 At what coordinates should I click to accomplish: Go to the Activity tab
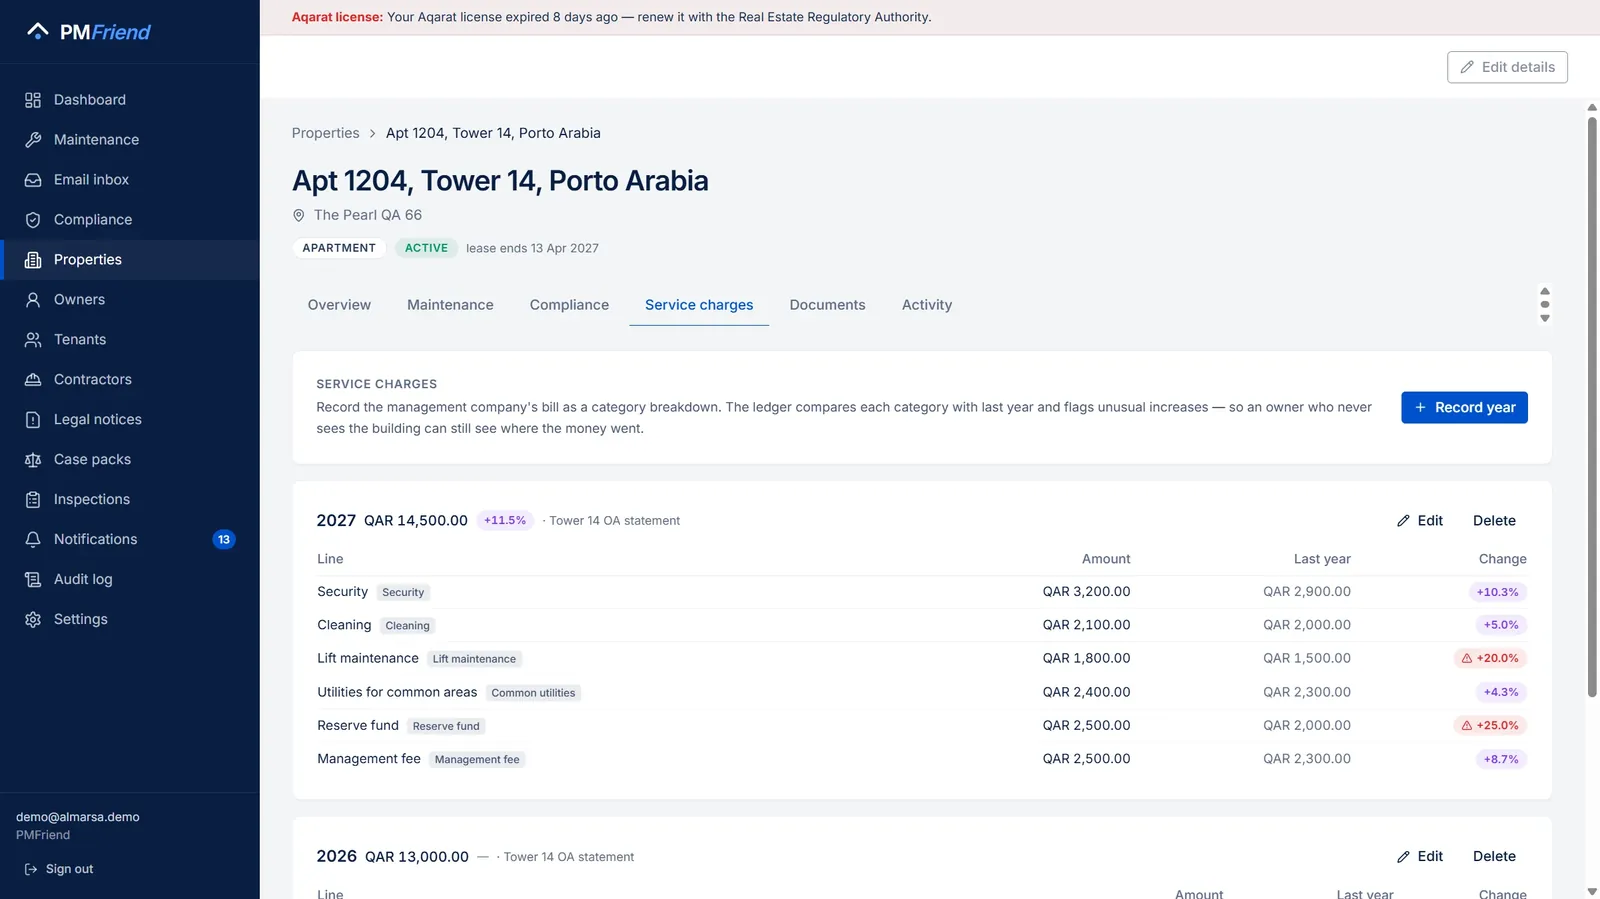[927, 305]
